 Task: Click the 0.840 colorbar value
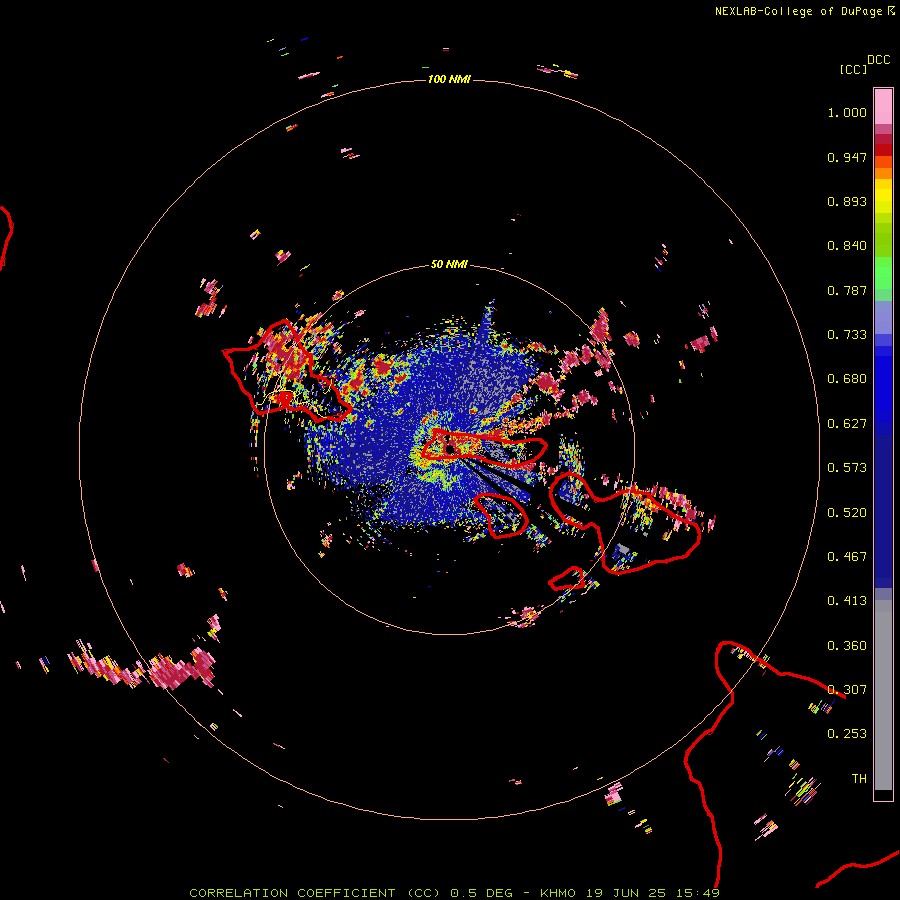tap(847, 246)
